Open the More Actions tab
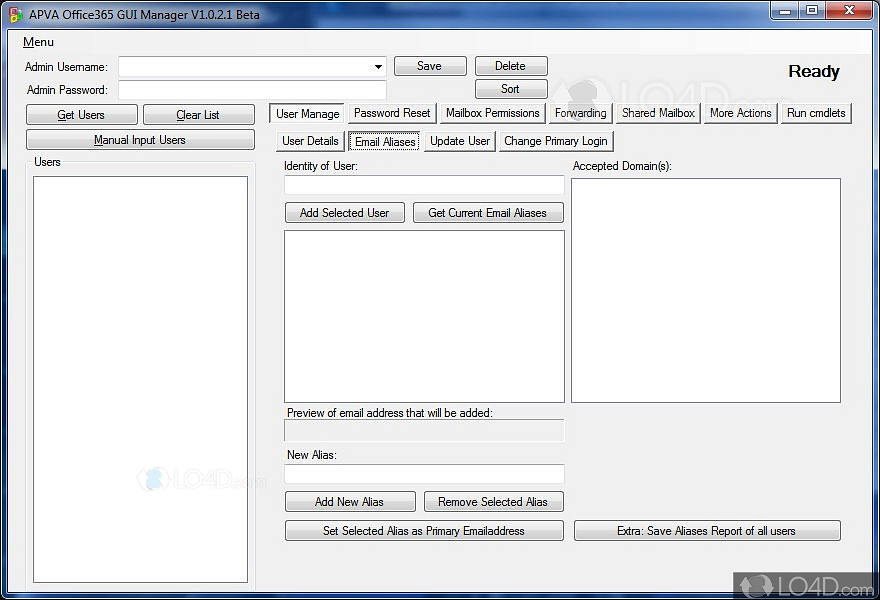Image resolution: width=880 pixels, height=600 pixels. pyautogui.click(x=740, y=113)
